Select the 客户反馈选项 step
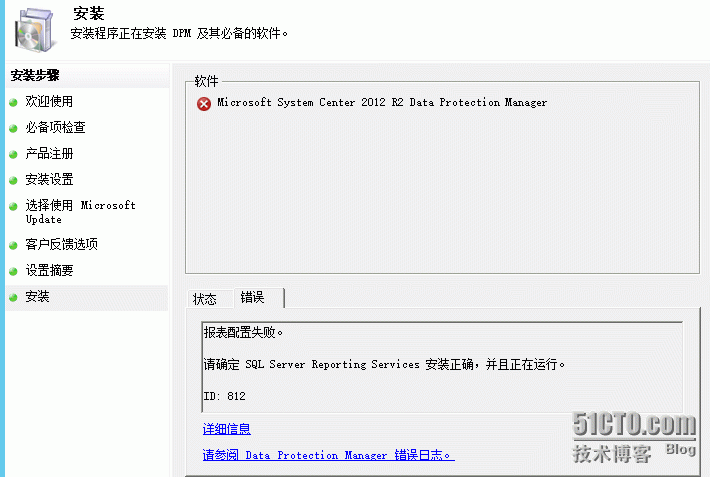This screenshot has height=477, width=710. click(x=61, y=245)
